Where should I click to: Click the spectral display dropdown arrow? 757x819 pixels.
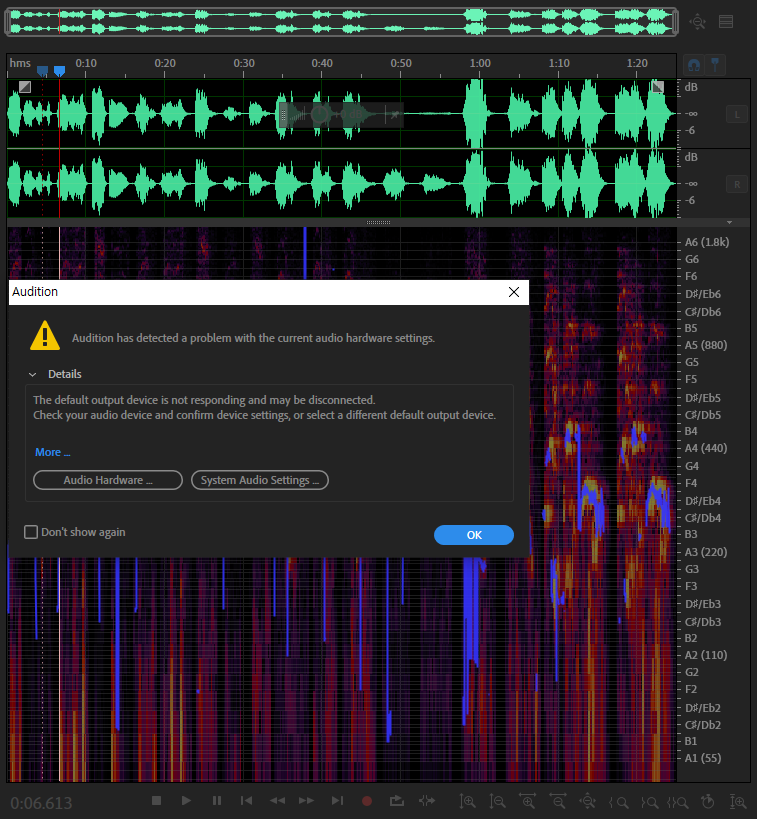click(x=729, y=223)
